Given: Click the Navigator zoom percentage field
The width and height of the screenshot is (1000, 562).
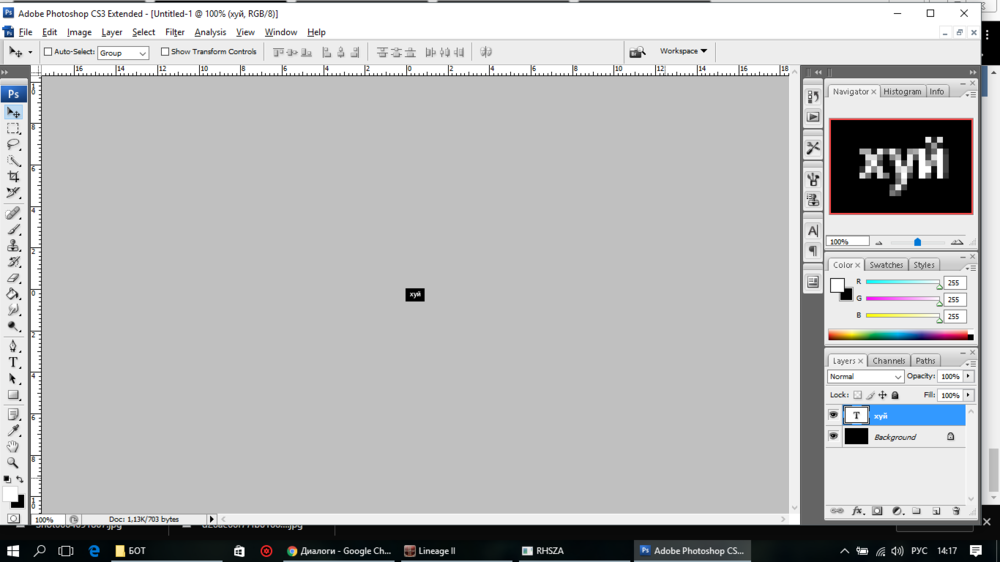Looking at the screenshot, I should click(848, 242).
